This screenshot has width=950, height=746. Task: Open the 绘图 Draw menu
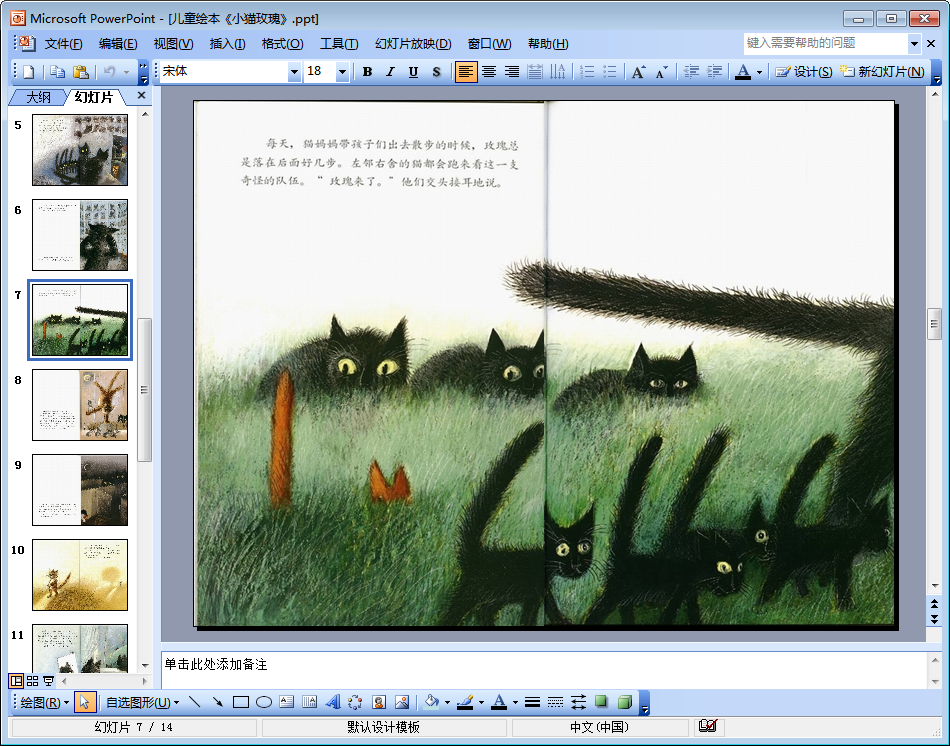pos(44,702)
